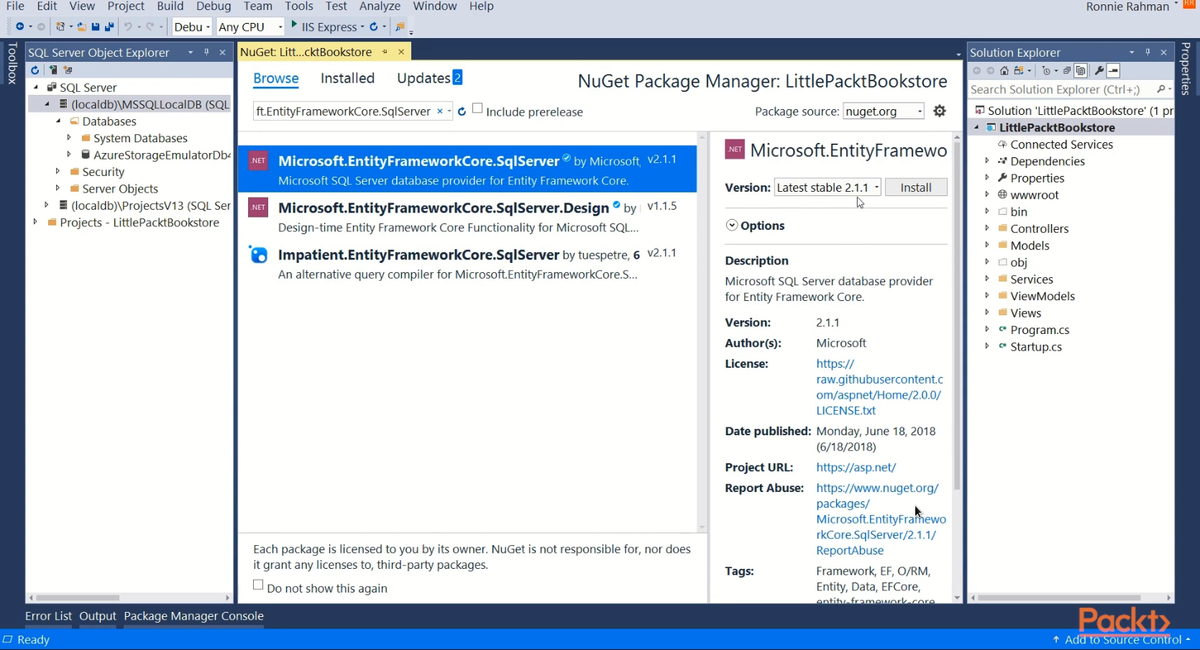This screenshot has height=650, width=1200.
Task: Toggle Show All Files in Solution Explorer
Action: [1081, 71]
